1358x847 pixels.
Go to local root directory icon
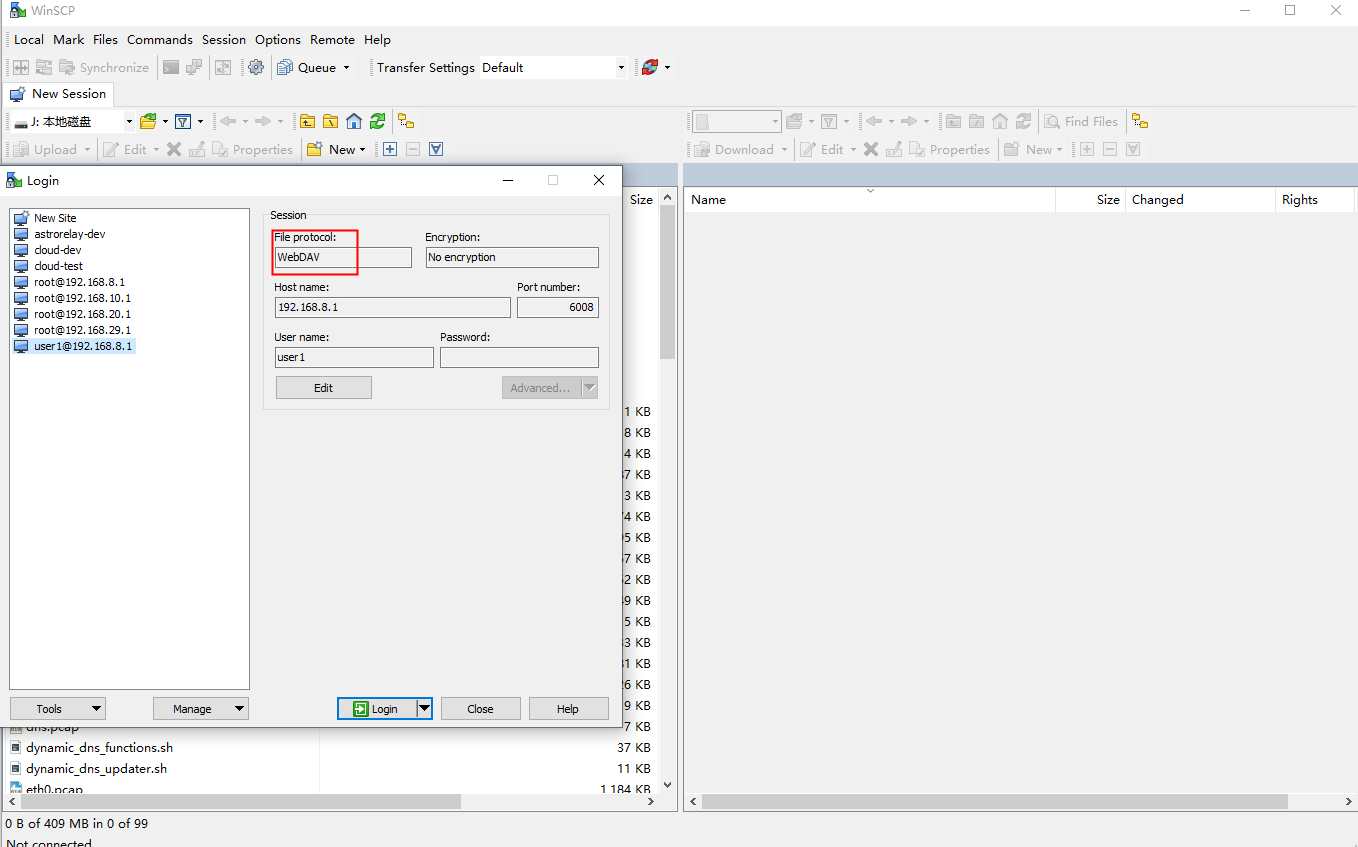click(x=330, y=121)
